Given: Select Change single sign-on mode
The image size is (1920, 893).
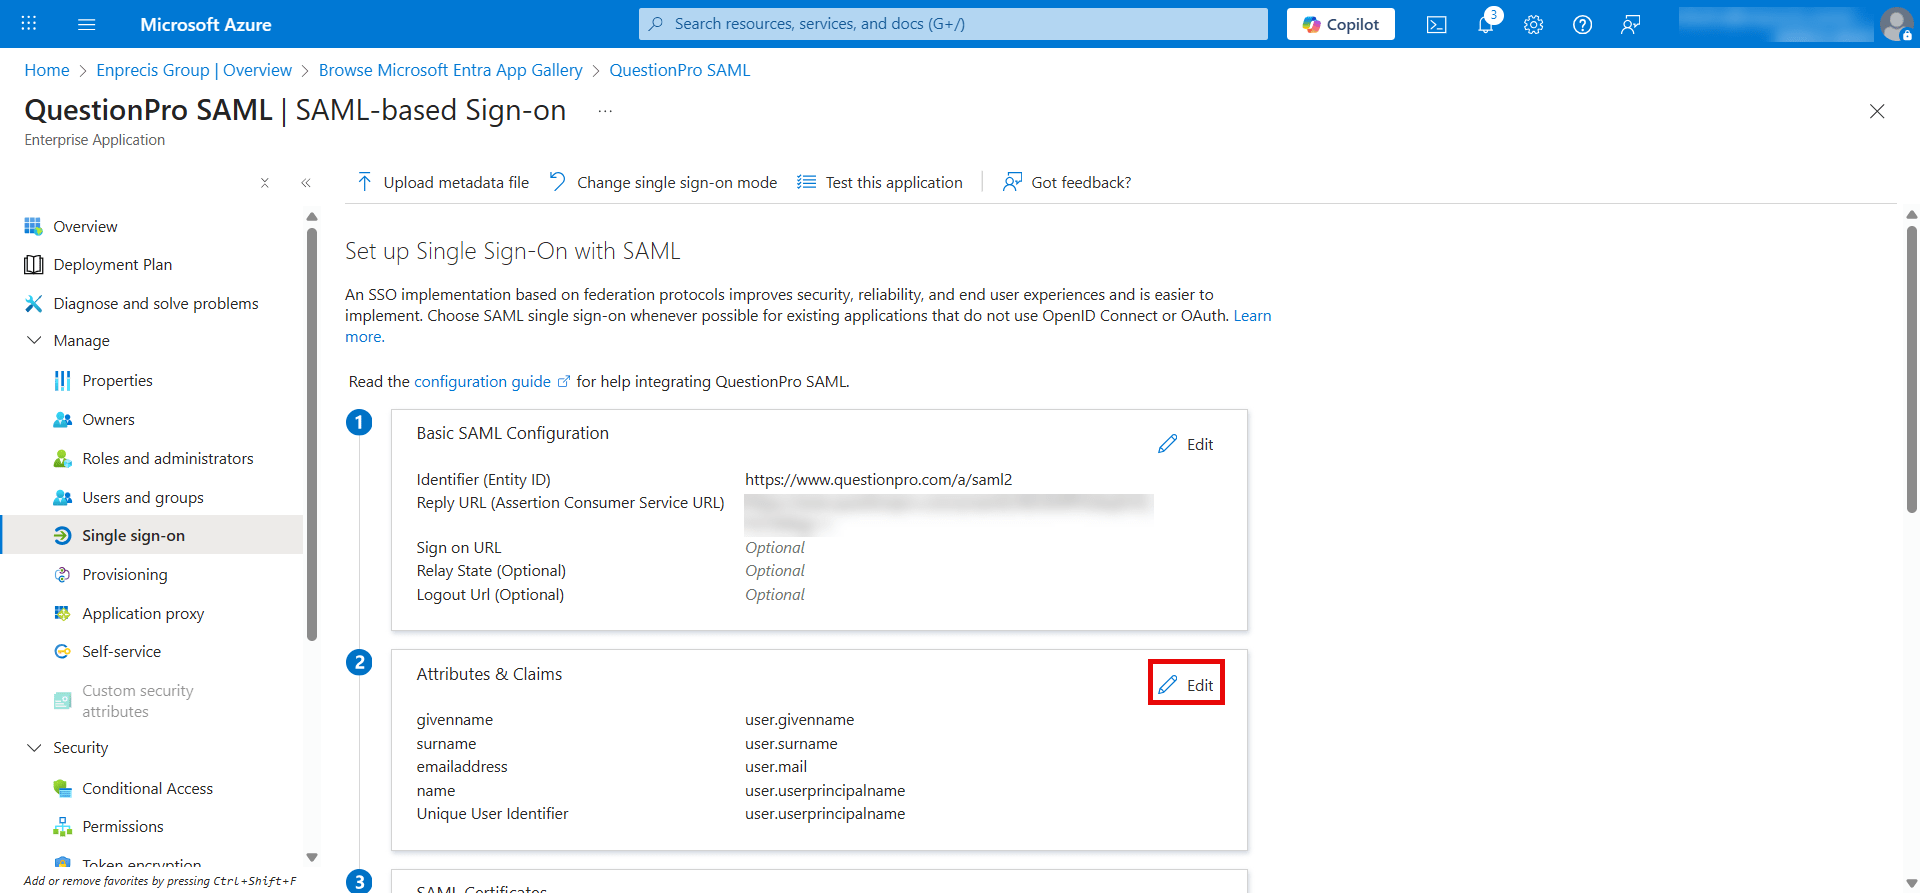Looking at the screenshot, I should tap(663, 182).
